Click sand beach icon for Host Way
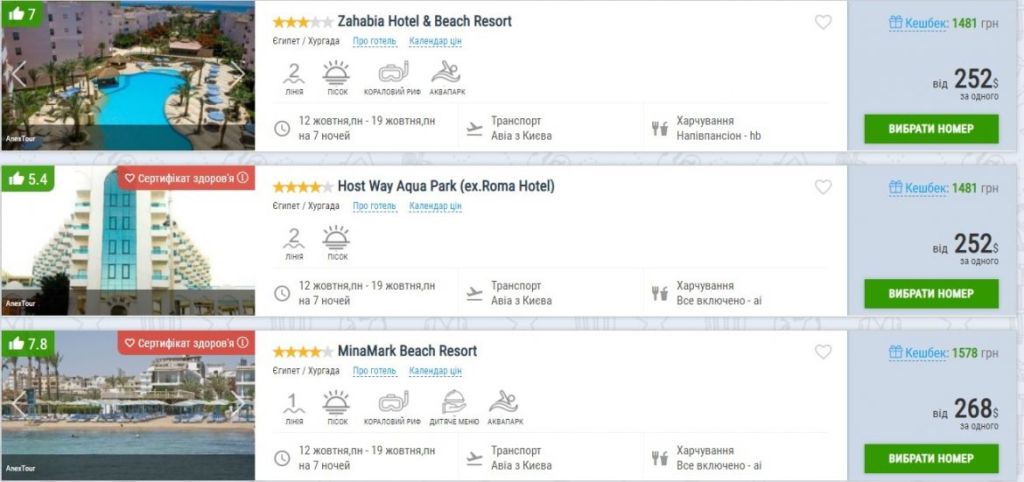Screen dimensions: 1024x482 click(336, 241)
